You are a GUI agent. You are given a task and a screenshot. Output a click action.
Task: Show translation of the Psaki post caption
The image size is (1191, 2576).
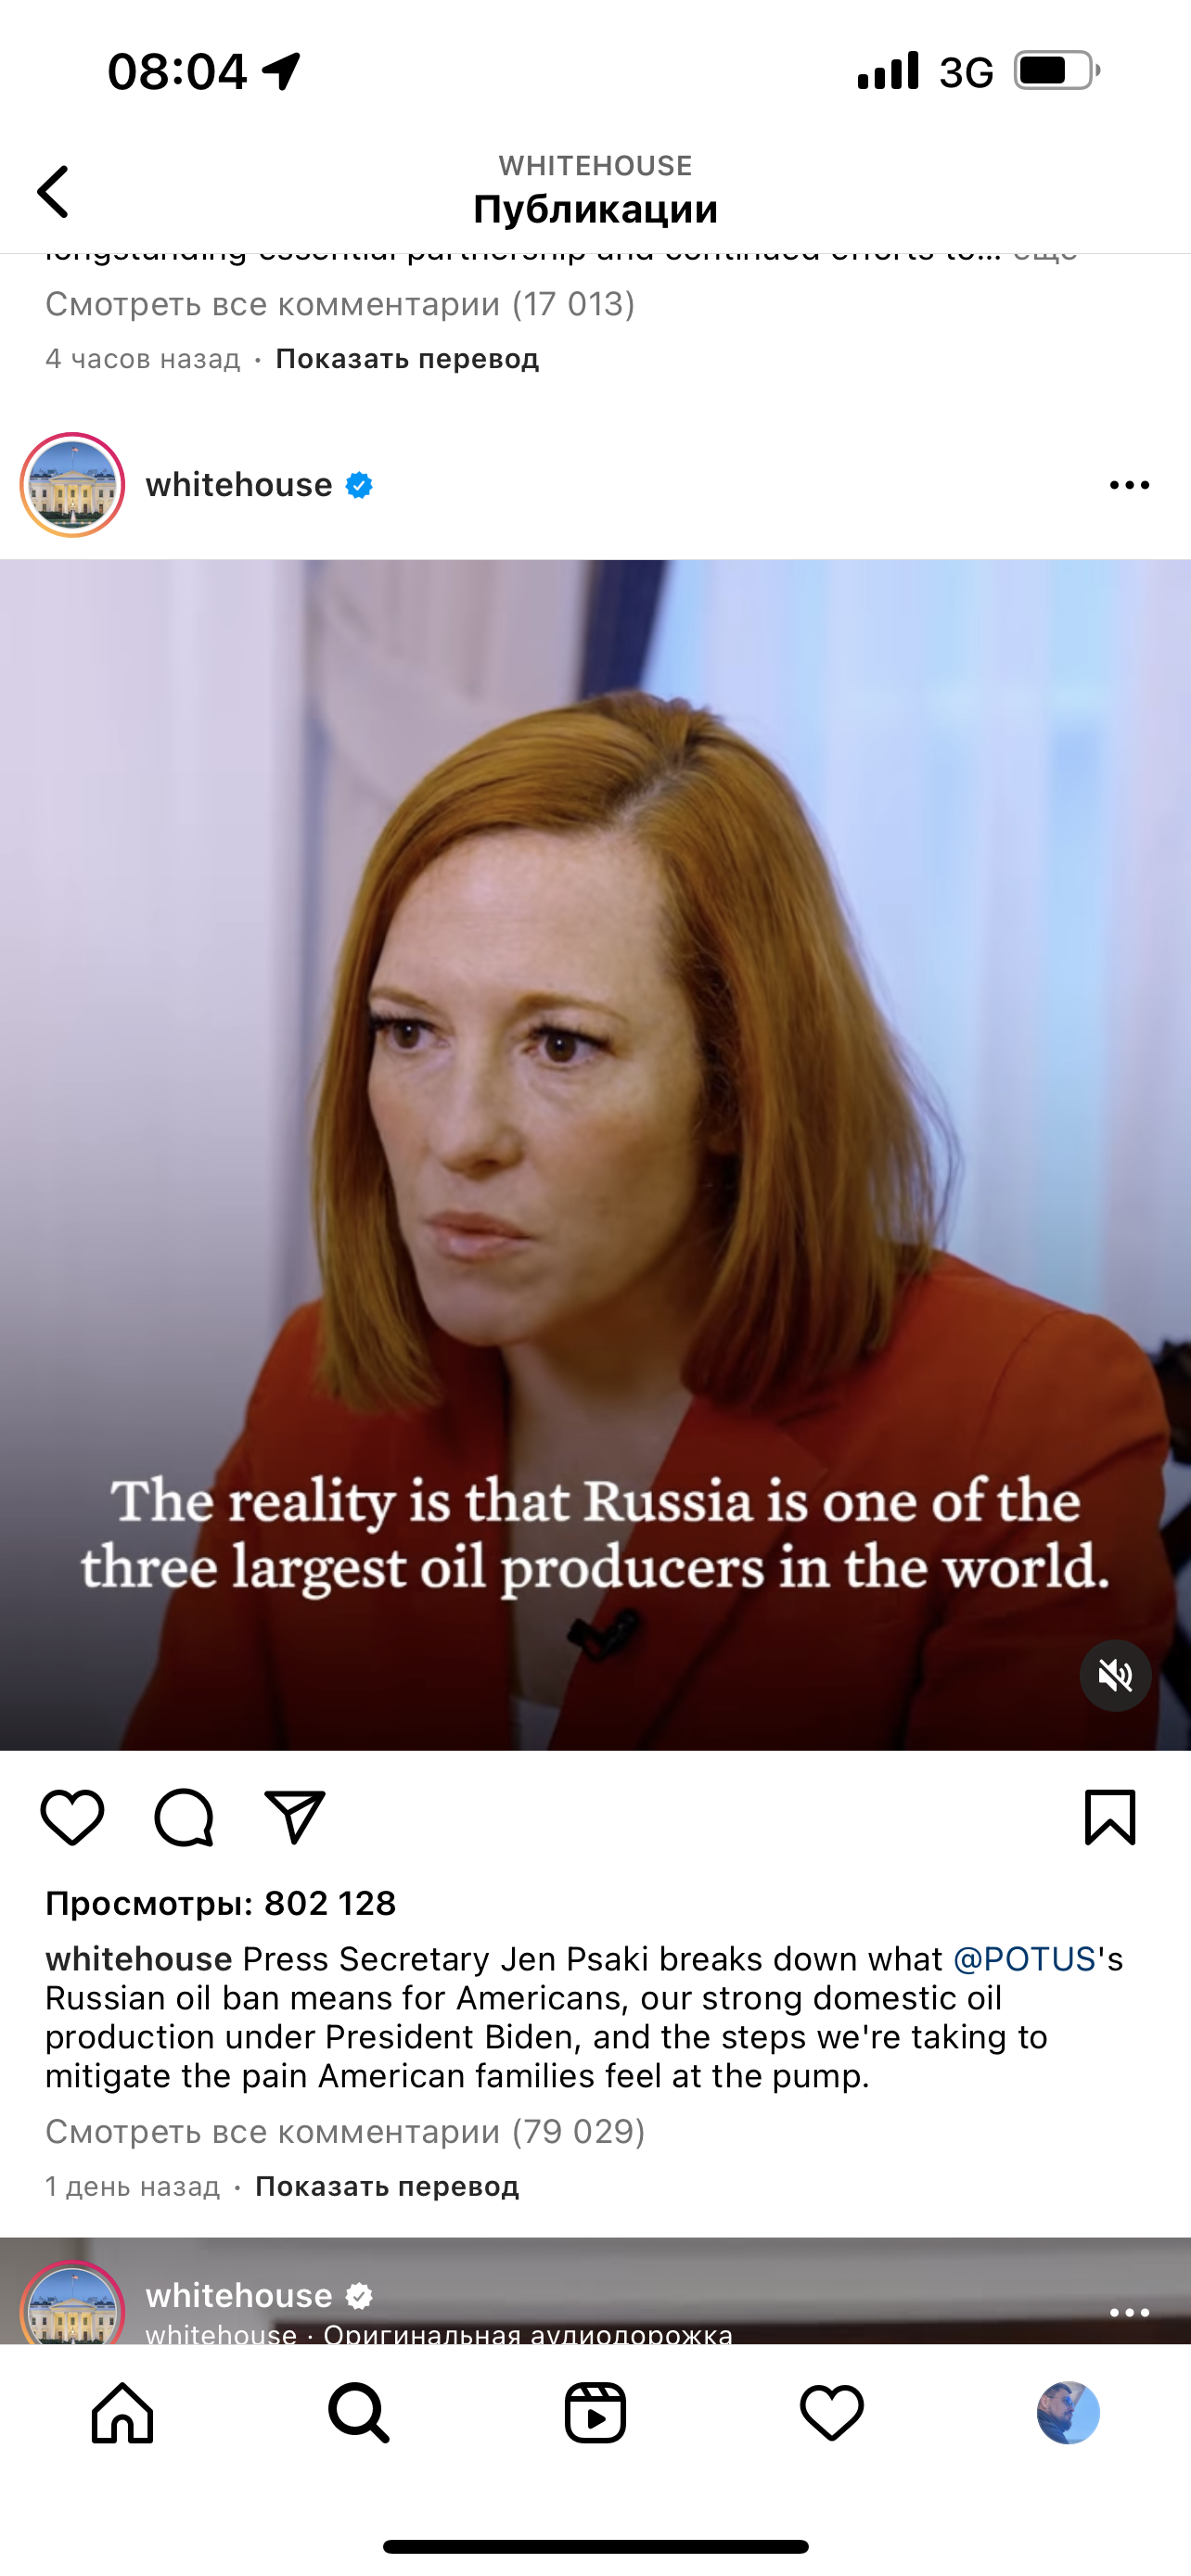(387, 2186)
